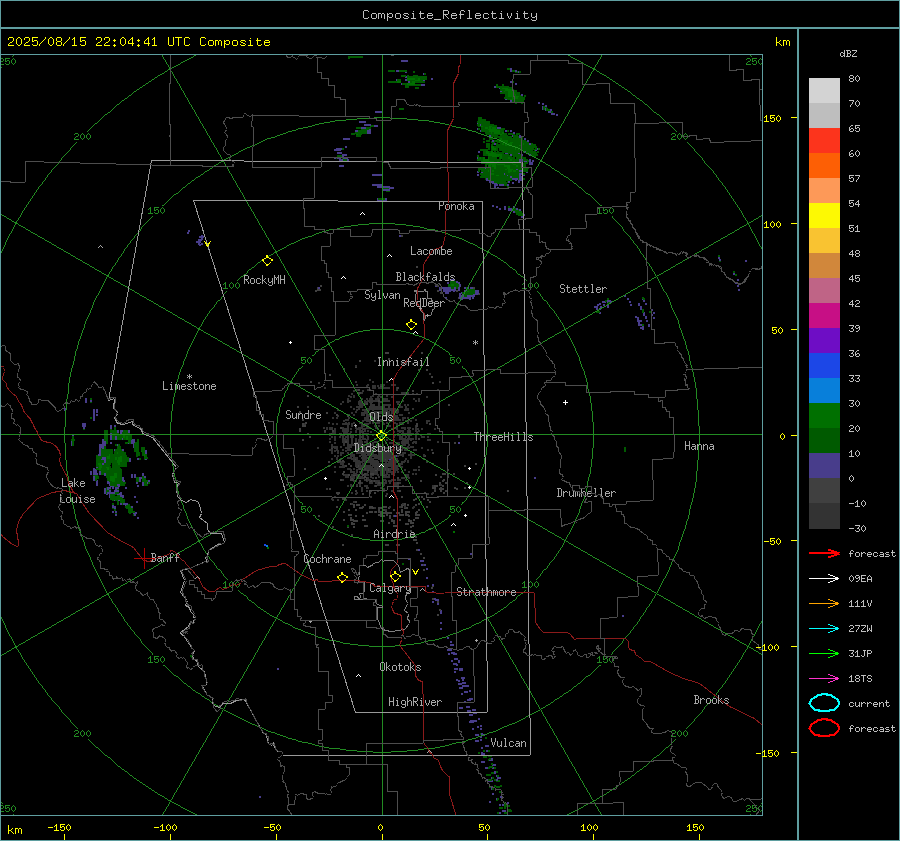Click the red 65 dBZ color swatch
Image resolution: width=900 pixels, height=841 pixels.
pos(824,140)
